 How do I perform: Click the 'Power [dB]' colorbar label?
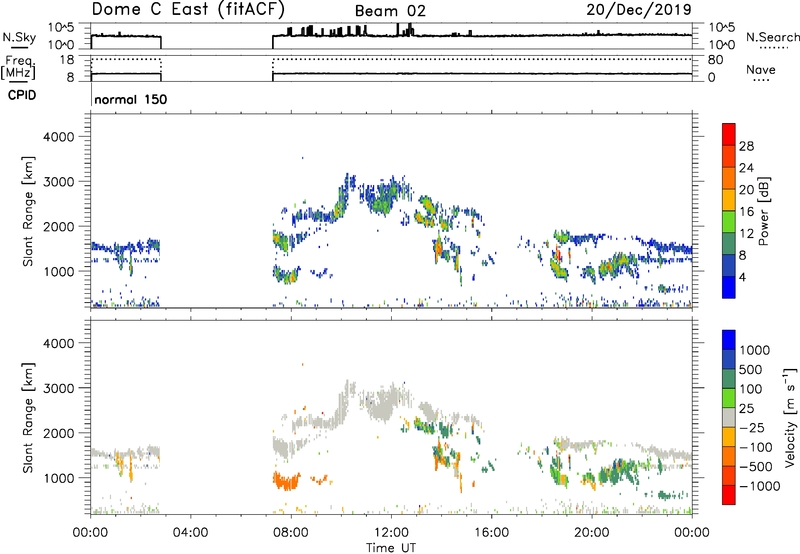click(763, 211)
